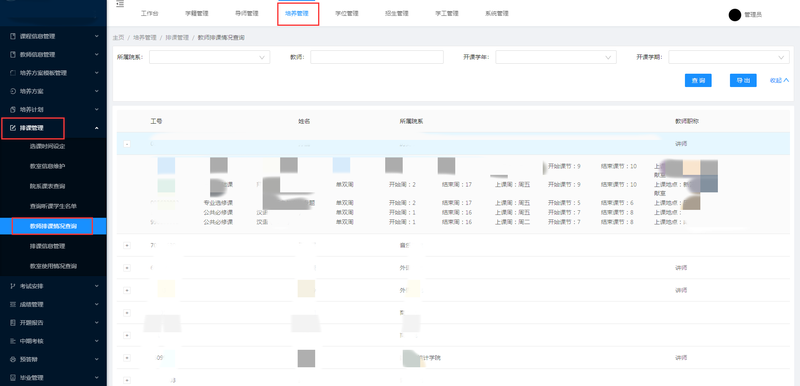
Task: Click the 导出 button
Action: coord(743,81)
